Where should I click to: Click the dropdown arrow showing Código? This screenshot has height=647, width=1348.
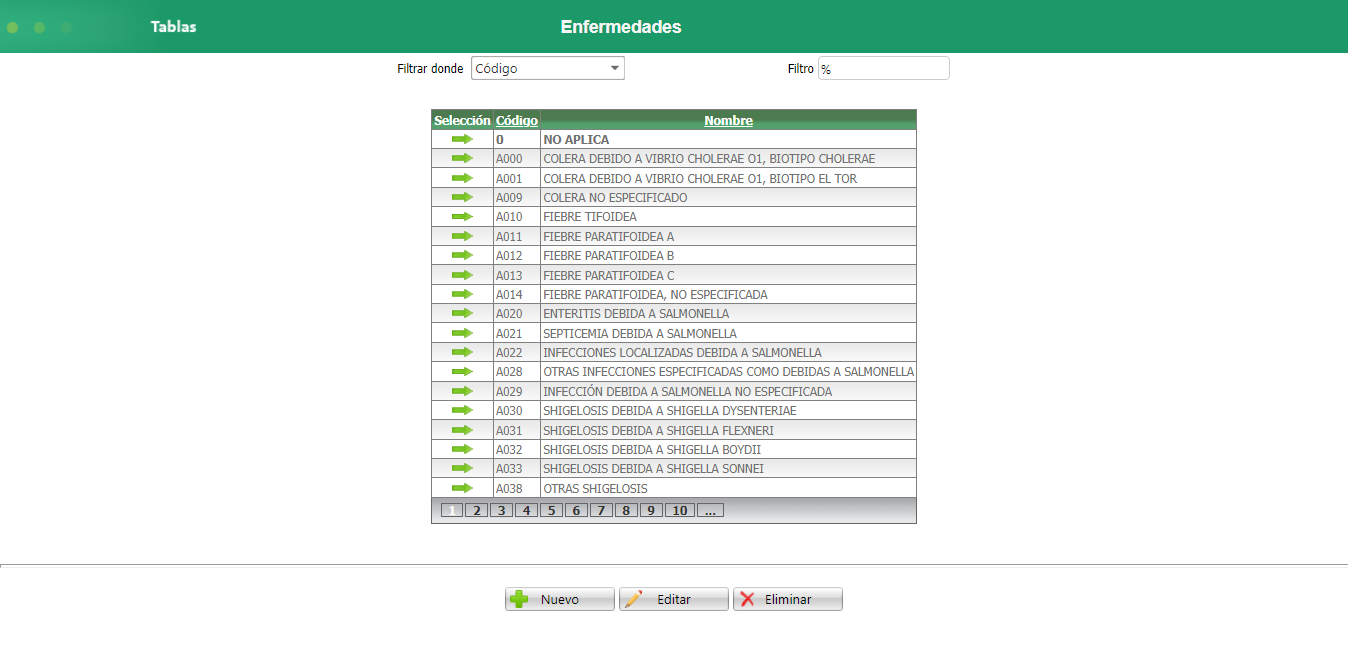tap(613, 67)
